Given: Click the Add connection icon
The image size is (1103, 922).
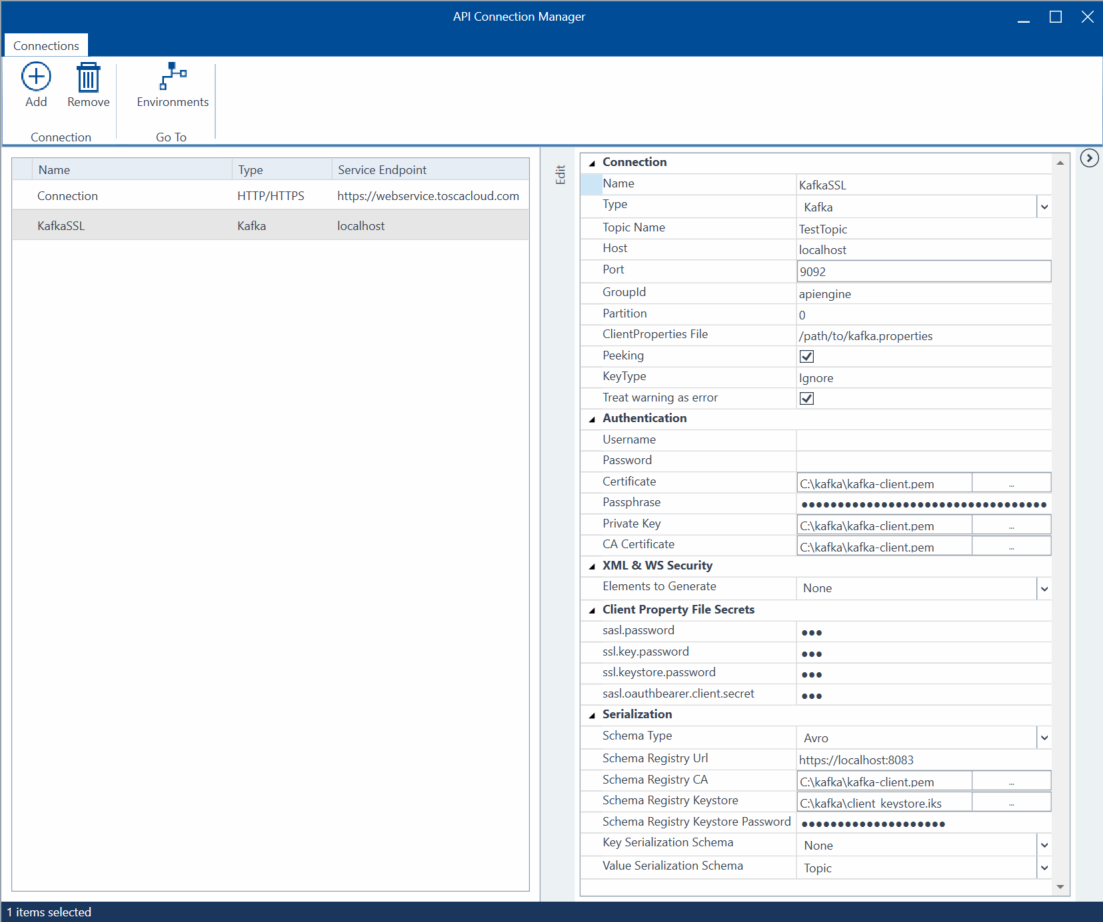Looking at the screenshot, I should point(36,78).
